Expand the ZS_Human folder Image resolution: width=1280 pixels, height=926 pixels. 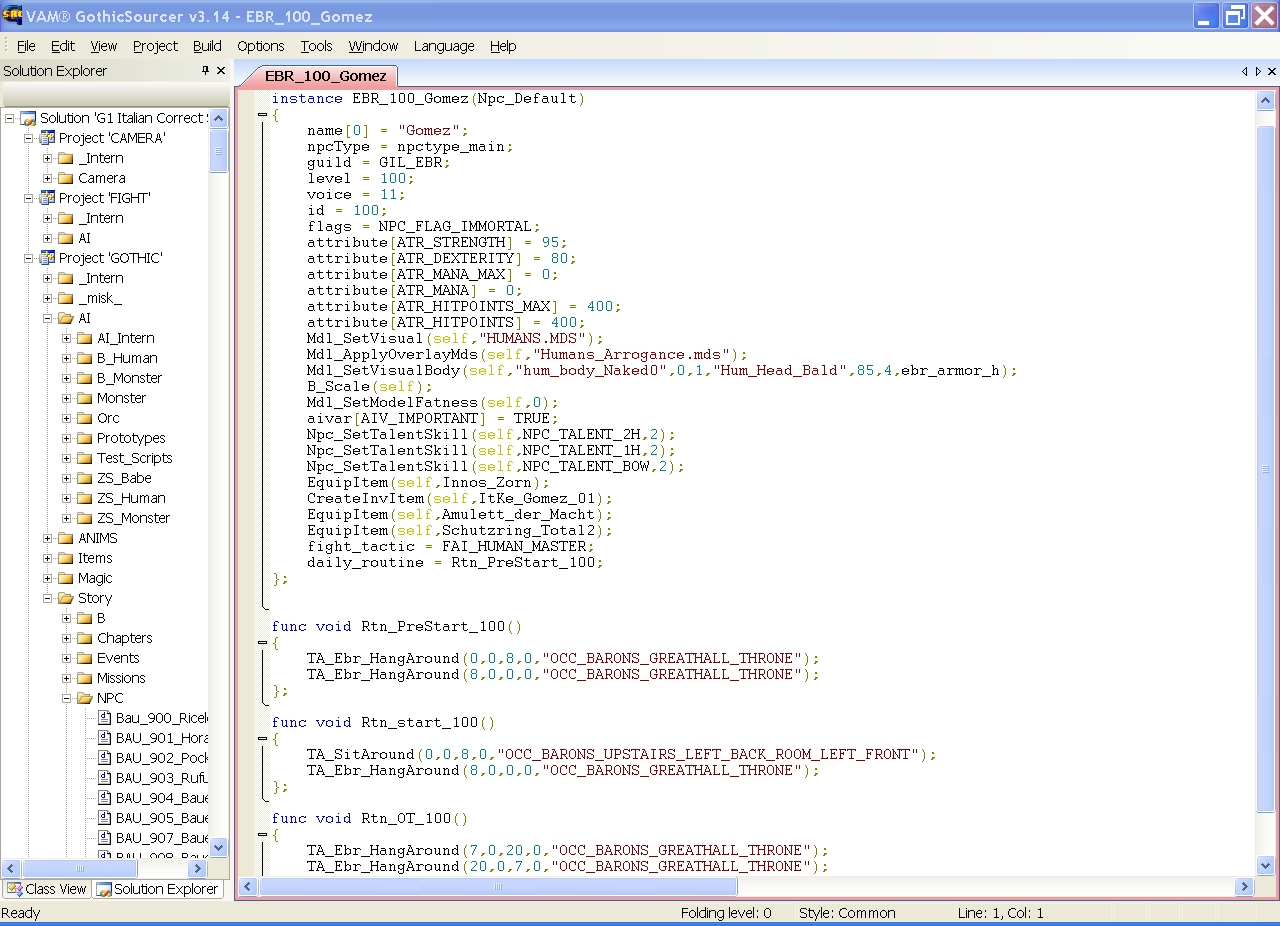click(x=67, y=498)
